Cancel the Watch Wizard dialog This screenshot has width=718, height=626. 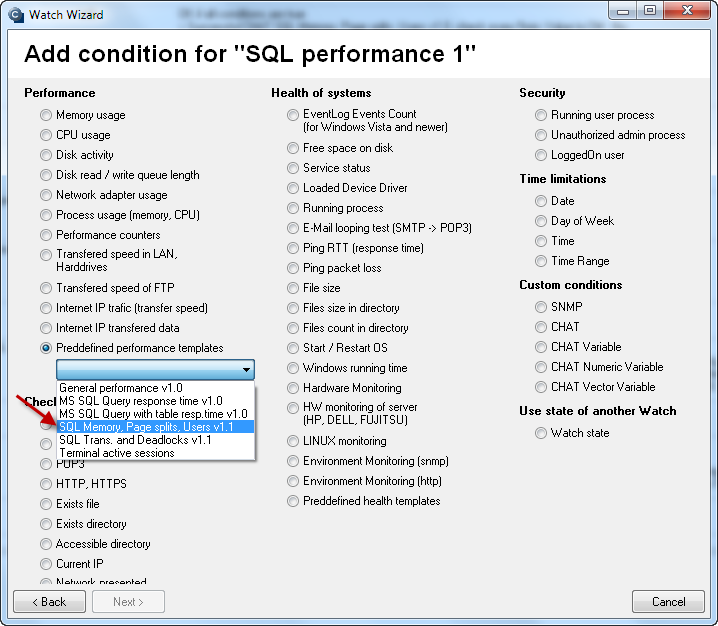[669, 602]
